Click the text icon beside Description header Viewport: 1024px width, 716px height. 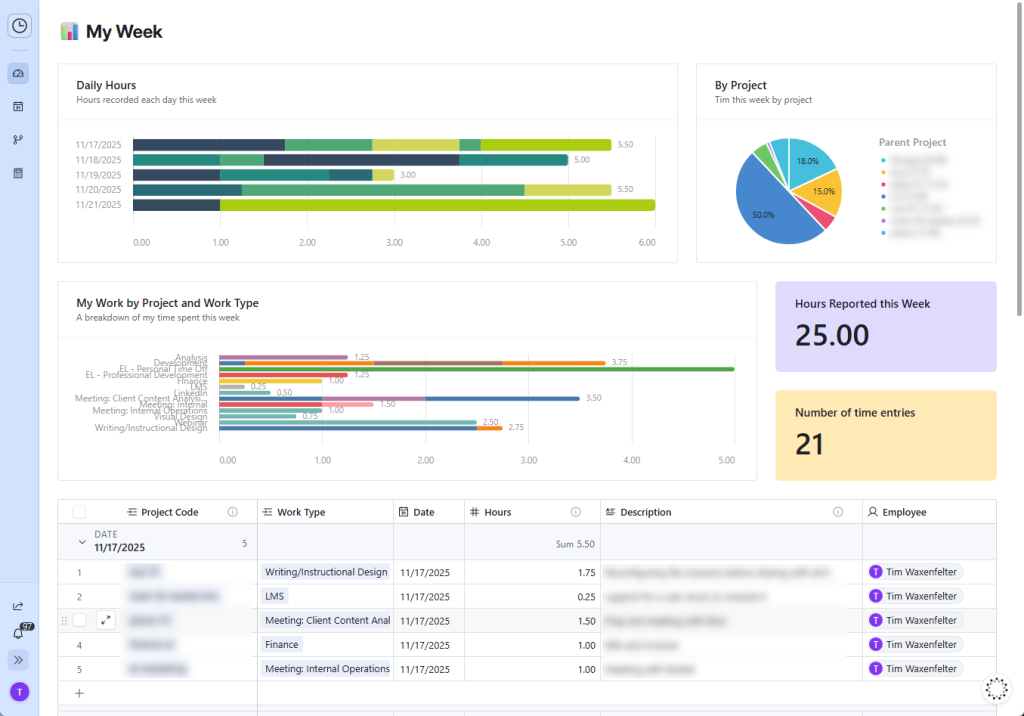point(611,512)
